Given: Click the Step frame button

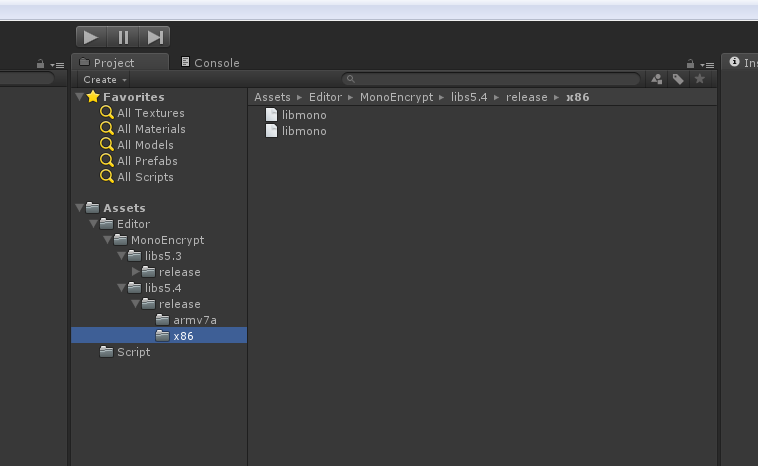Looking at the screenshot, I should [x=155, y=37].
